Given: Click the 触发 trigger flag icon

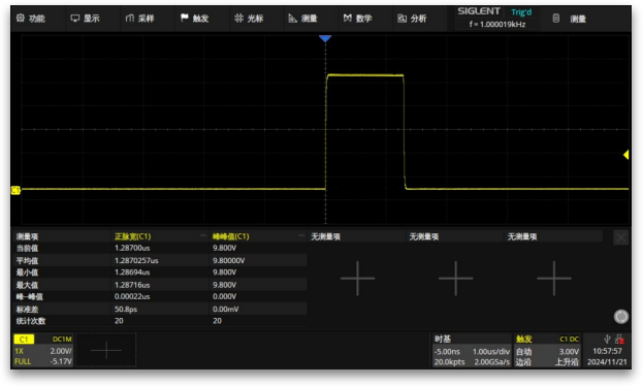Looking at the screenshot, I should point(185,18).
